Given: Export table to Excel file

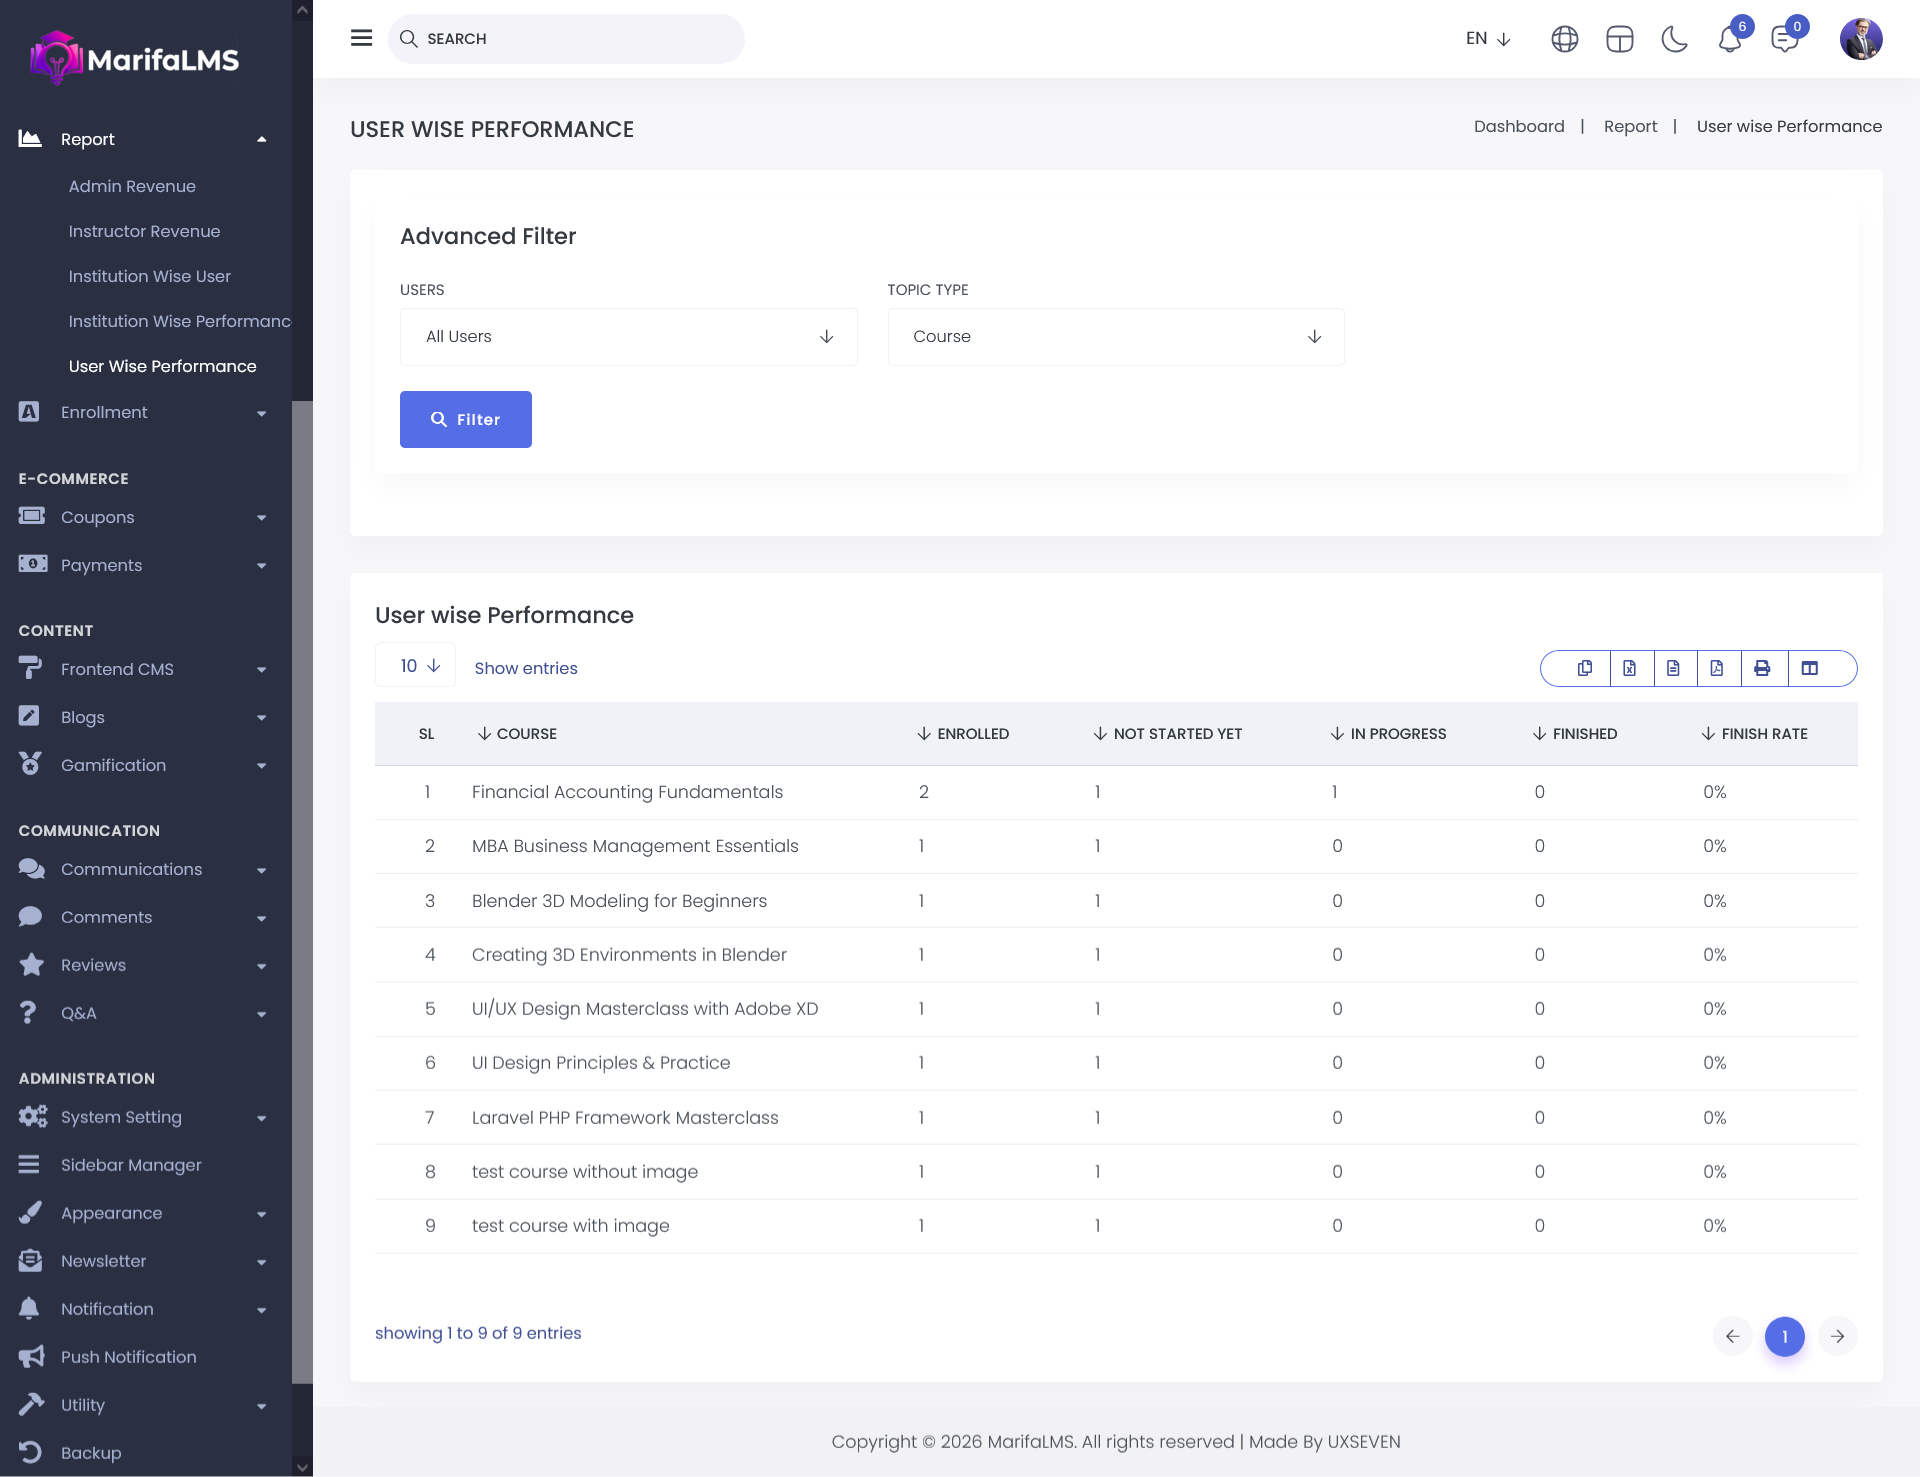Looking at the screenshot, I should click(x=1630, y=668).
